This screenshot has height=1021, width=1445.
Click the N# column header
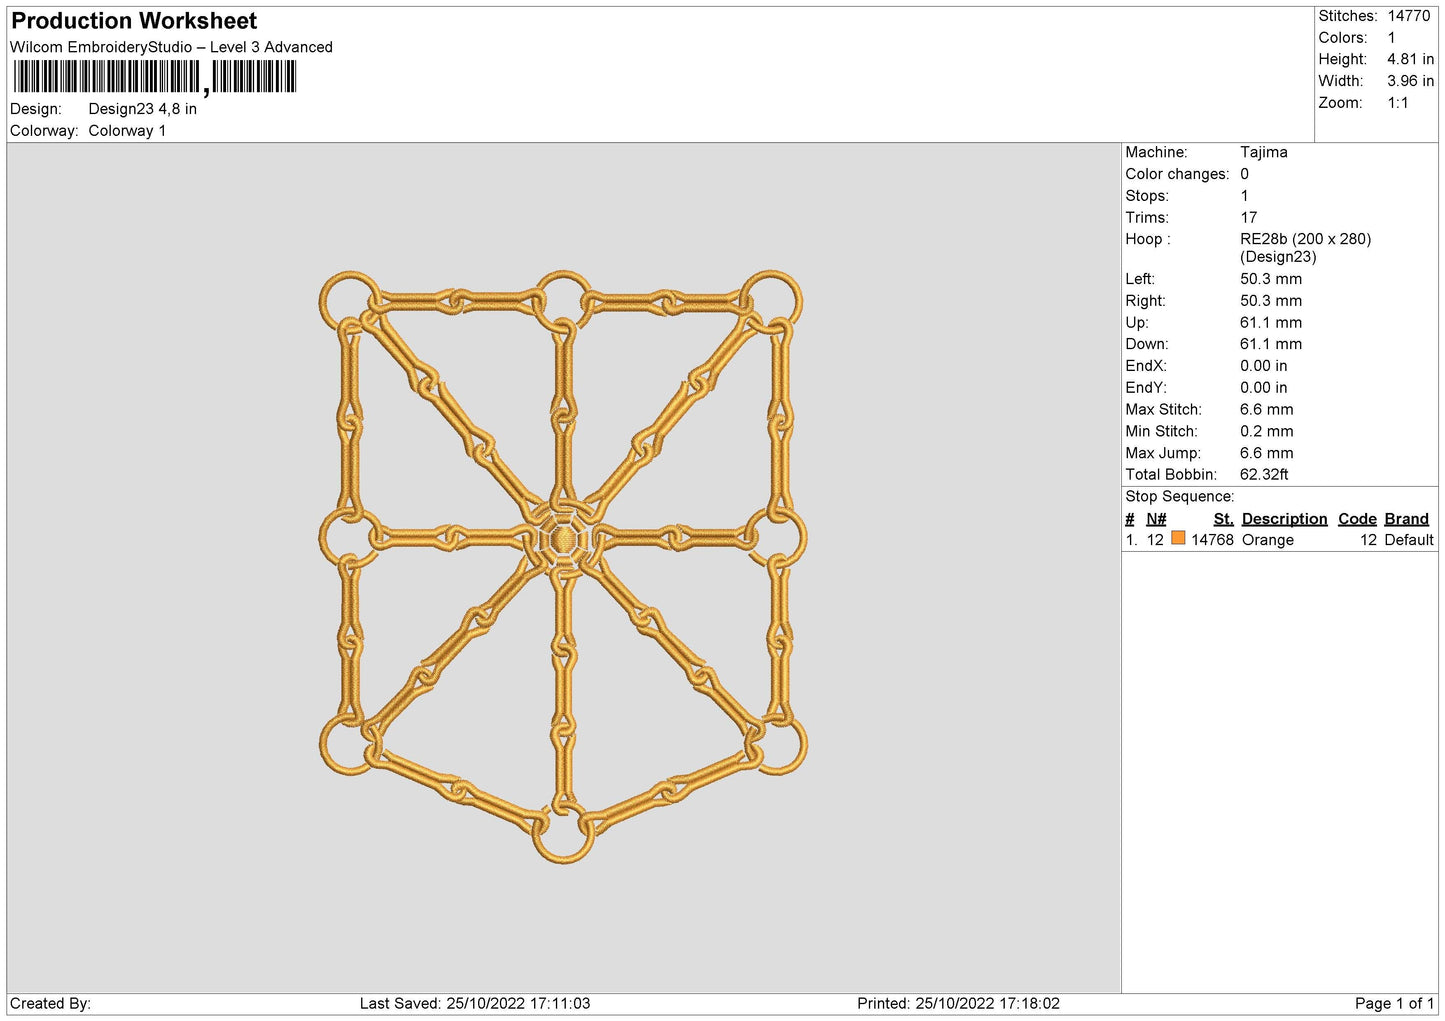pyautogui.click(x=1156, y=519)
